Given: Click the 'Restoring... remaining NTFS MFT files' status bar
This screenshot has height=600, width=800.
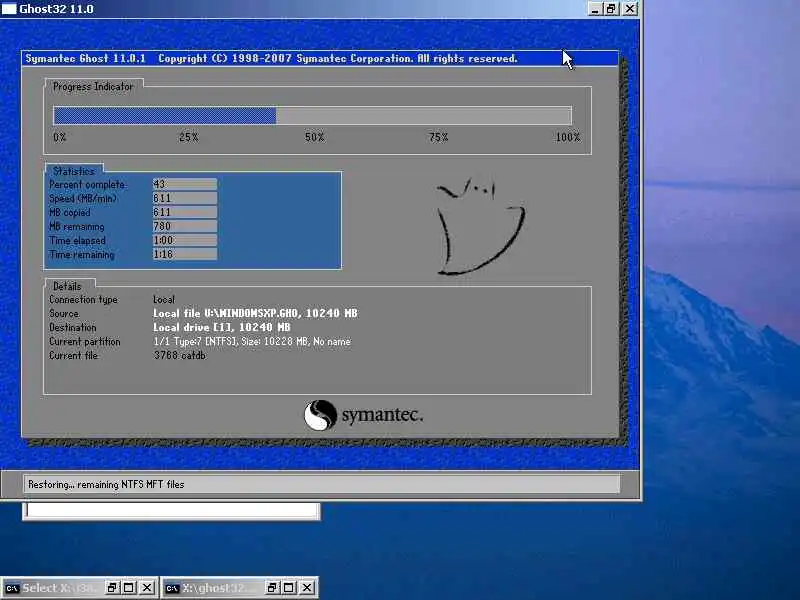Looking at the screenshot, I should [322, 484].
